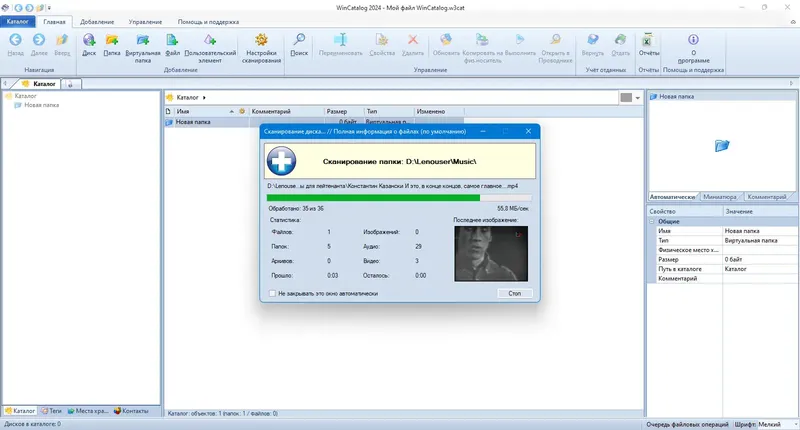
Task: Click the Вверх folder-up icon
Action: (62, 40)
